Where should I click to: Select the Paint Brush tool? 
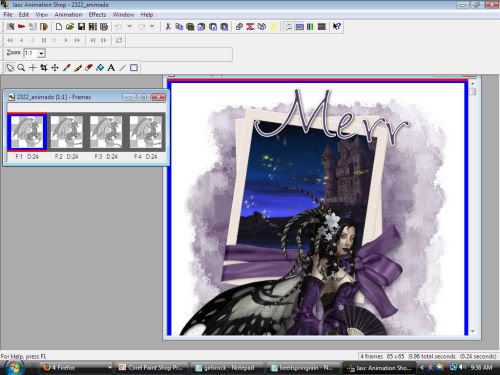click(x=78, y=68)
